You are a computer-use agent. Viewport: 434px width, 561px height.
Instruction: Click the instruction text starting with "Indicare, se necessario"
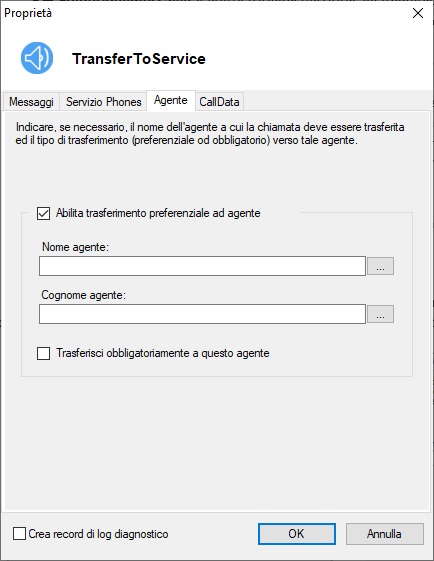coord(210,133)
